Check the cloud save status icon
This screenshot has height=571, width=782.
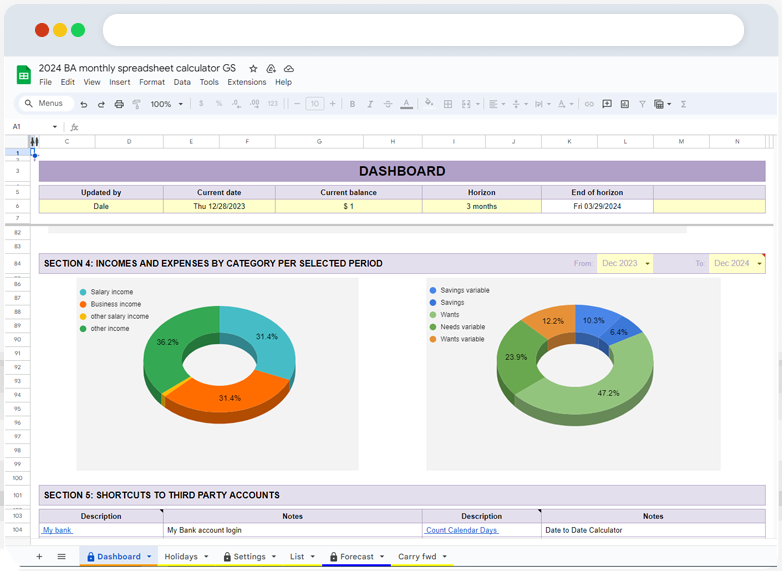(289, 68)
